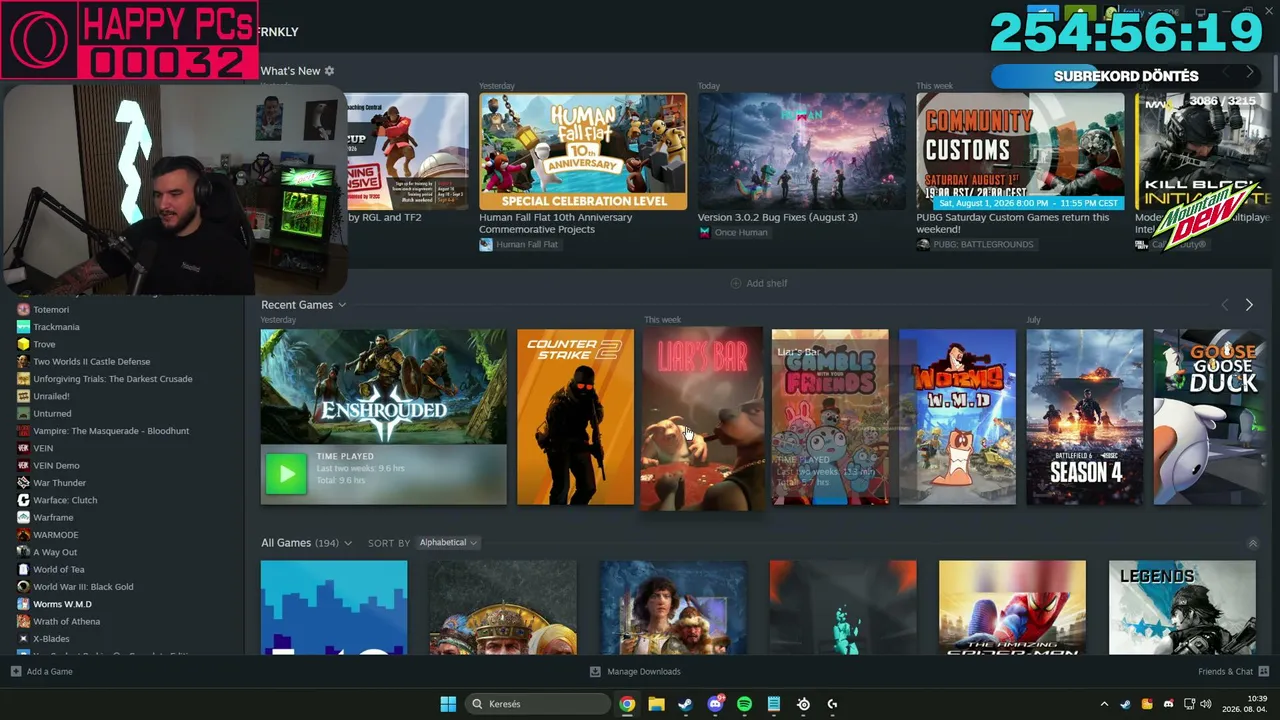This screenshot has width=1280, height=720.
Task: Show hidden system tray icons
Action: click(1104, 704)
